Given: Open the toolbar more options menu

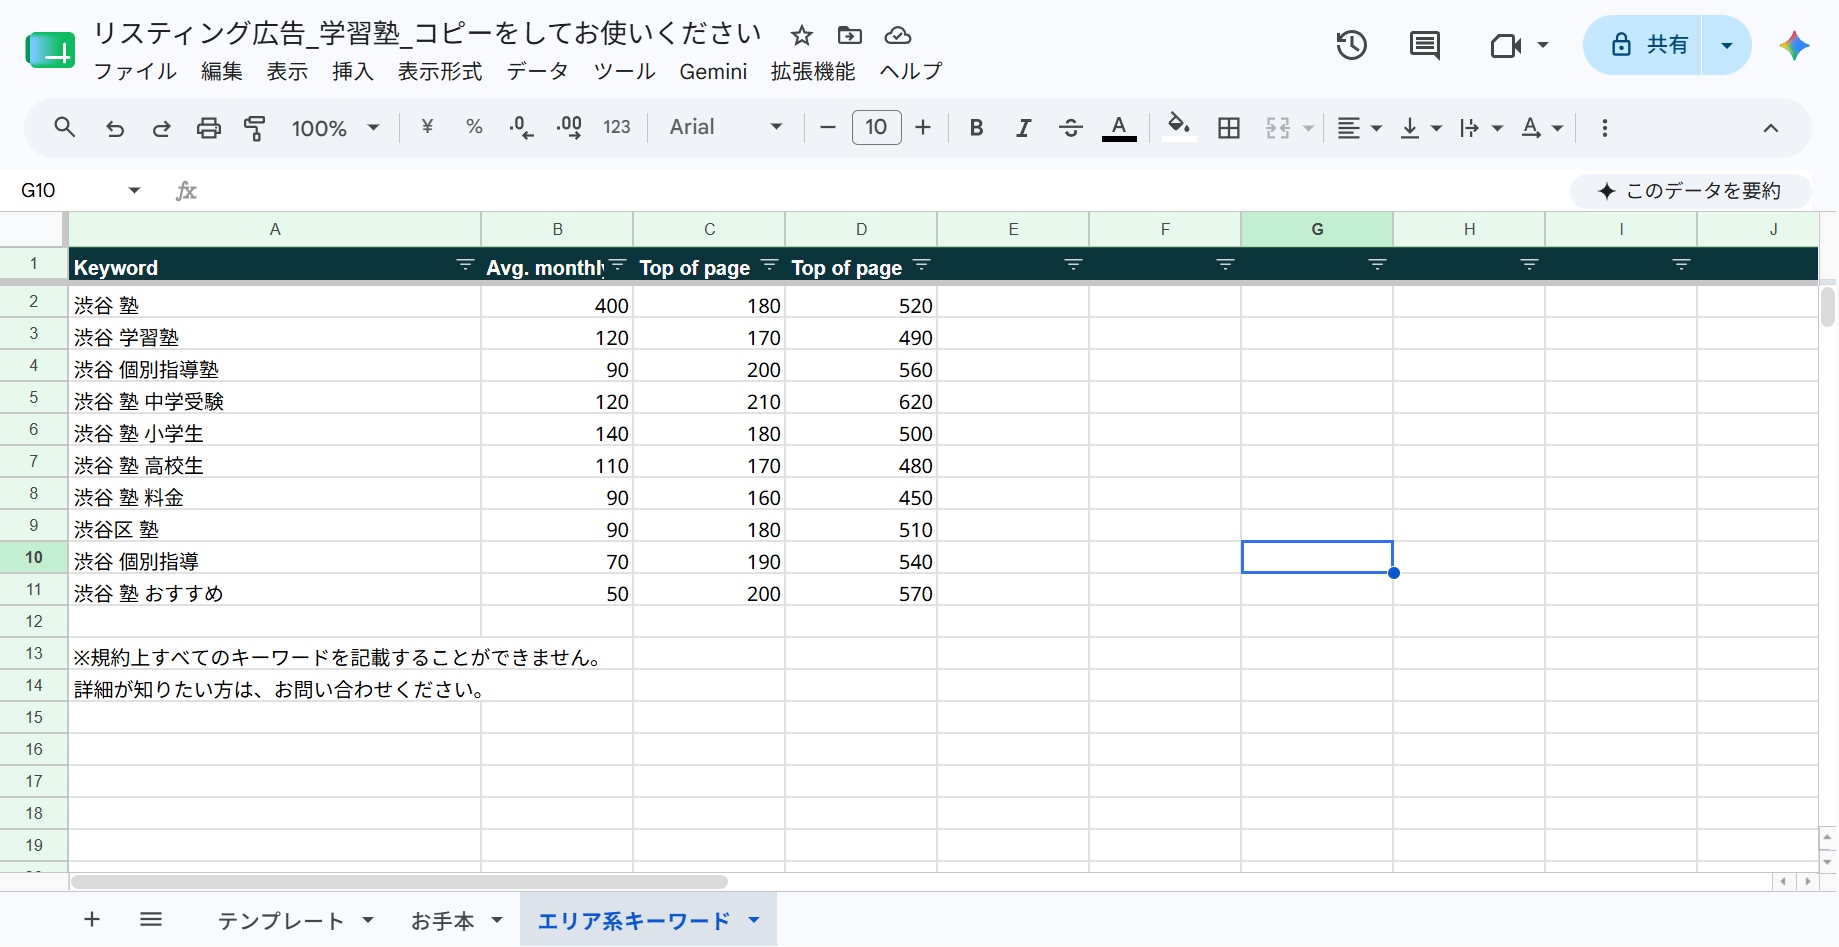Looking at the screenshot, I should tap(1604, 127).
